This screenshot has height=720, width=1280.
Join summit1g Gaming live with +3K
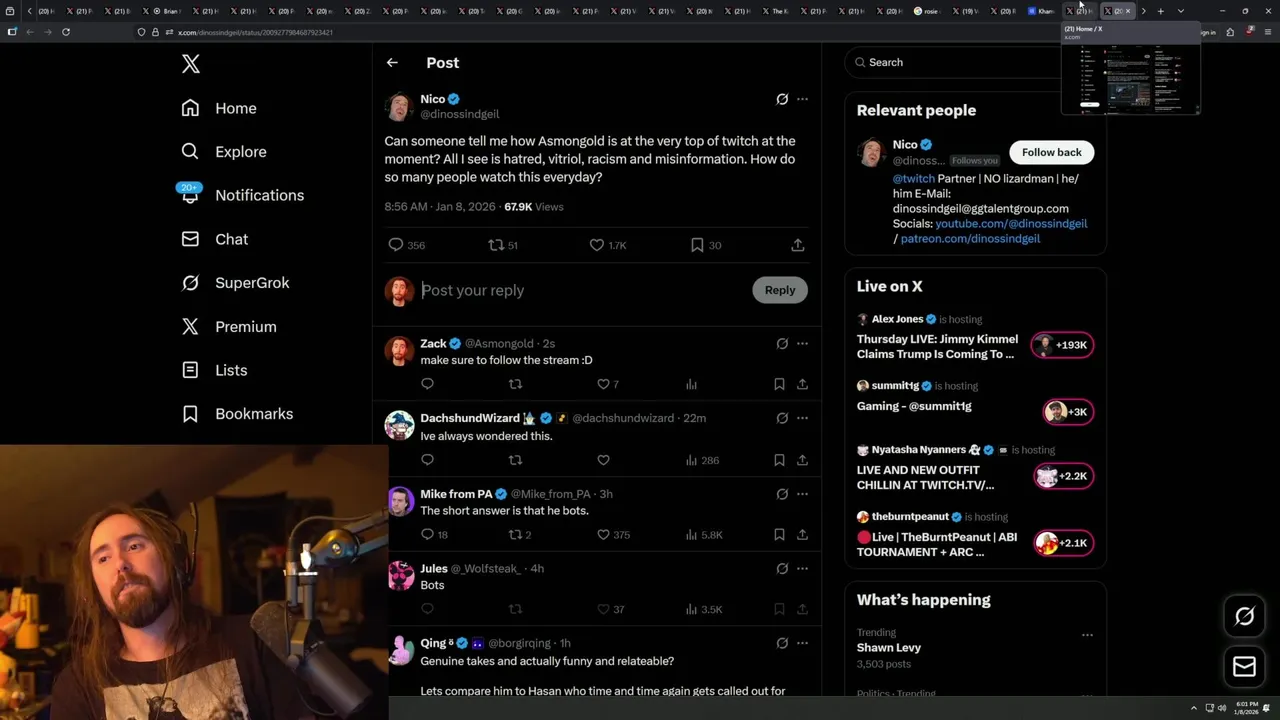(x=1068, y=412)
